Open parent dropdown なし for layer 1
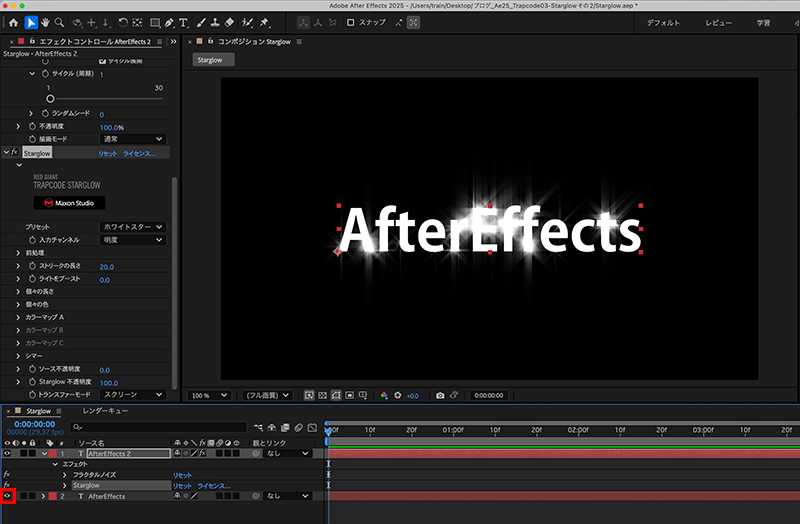Image resolution: width=800 pixels, height=524 pixels. (x=288, y=453)
